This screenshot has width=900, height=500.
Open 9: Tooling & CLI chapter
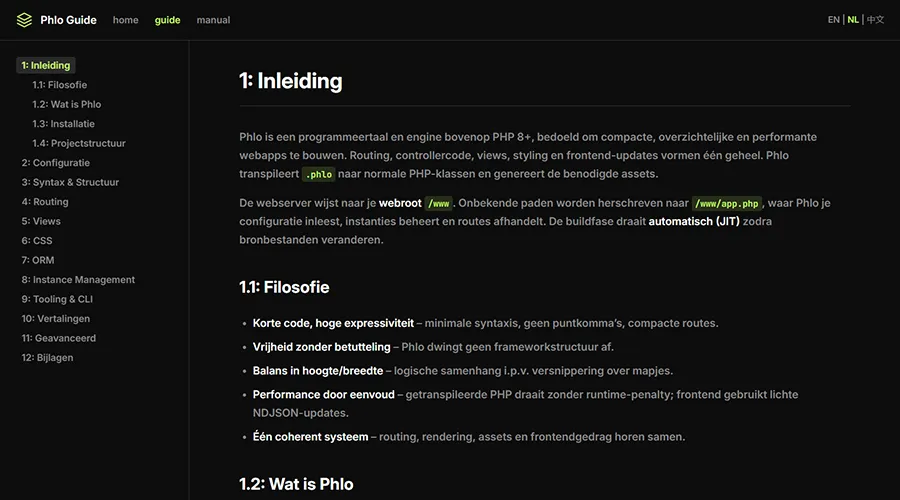tap(57, 299)
